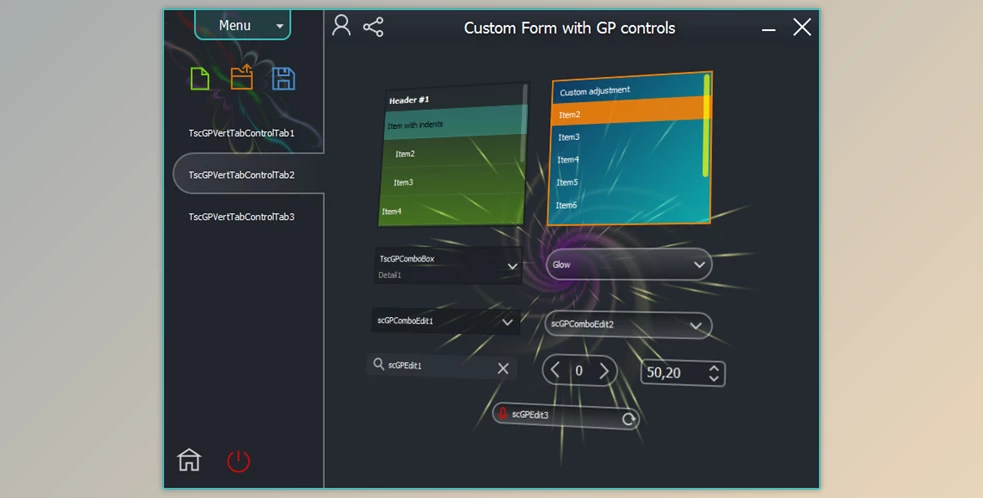This screenshot has width=983, height=498.
Task: Click the blue list's yellow scrollbar
Action: (x=707, y=125)
